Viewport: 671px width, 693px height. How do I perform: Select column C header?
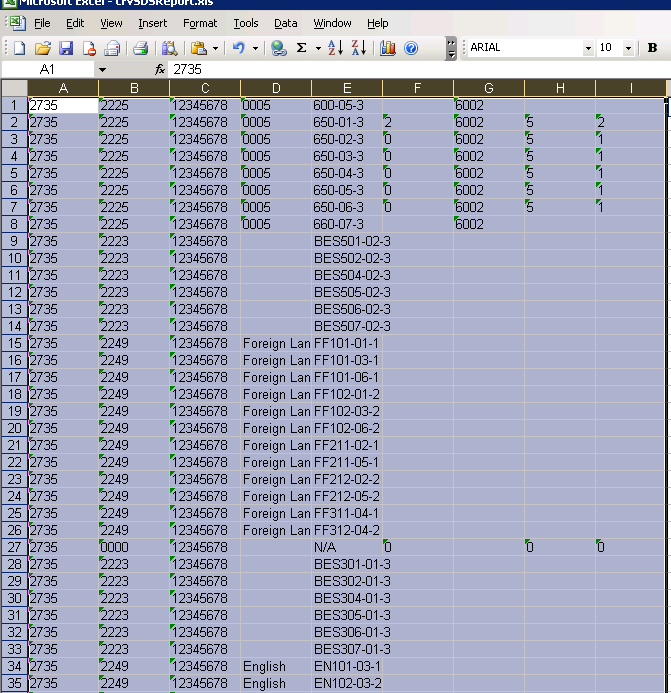[x=205, y=88]
